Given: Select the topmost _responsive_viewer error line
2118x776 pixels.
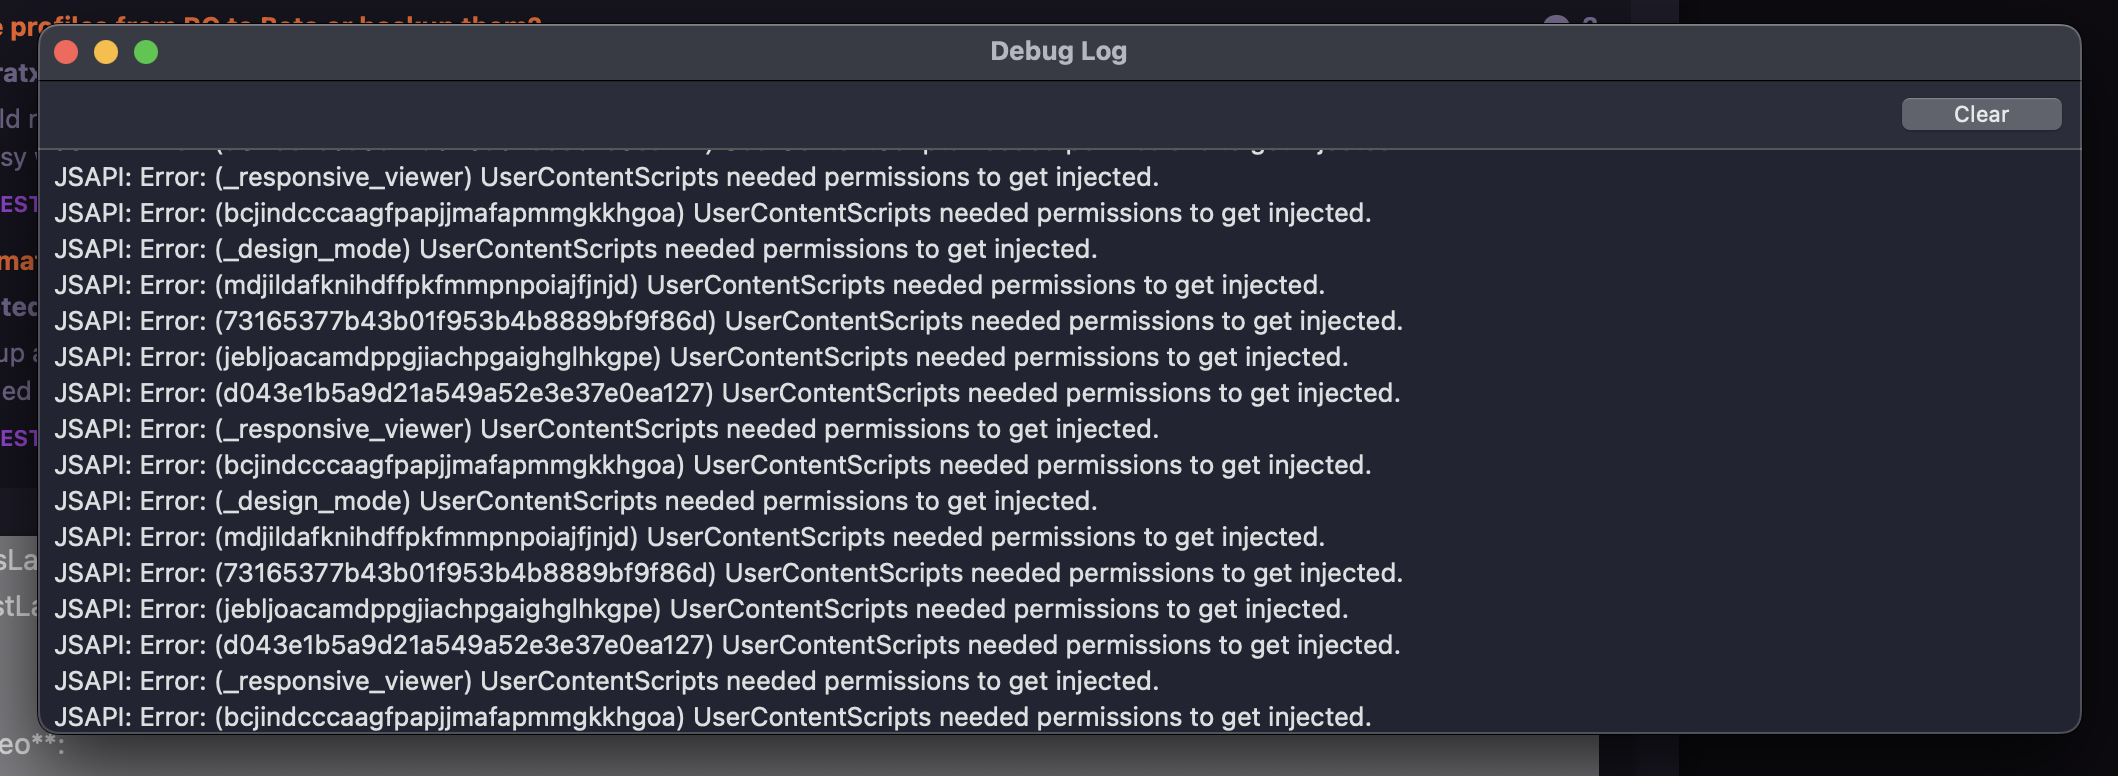Looking at the screenshot, I should 606,178.
